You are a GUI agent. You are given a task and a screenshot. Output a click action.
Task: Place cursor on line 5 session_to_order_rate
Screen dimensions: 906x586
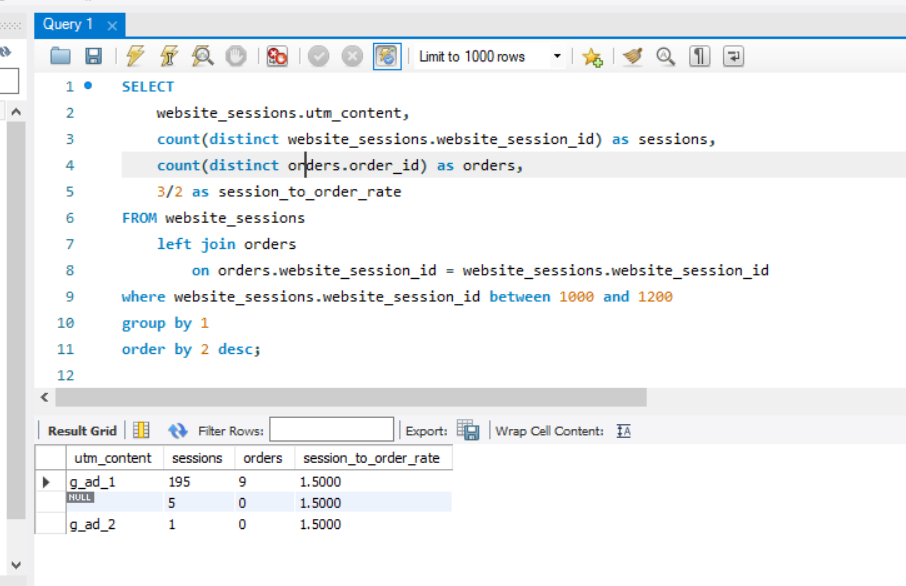[x=309, y=192]
